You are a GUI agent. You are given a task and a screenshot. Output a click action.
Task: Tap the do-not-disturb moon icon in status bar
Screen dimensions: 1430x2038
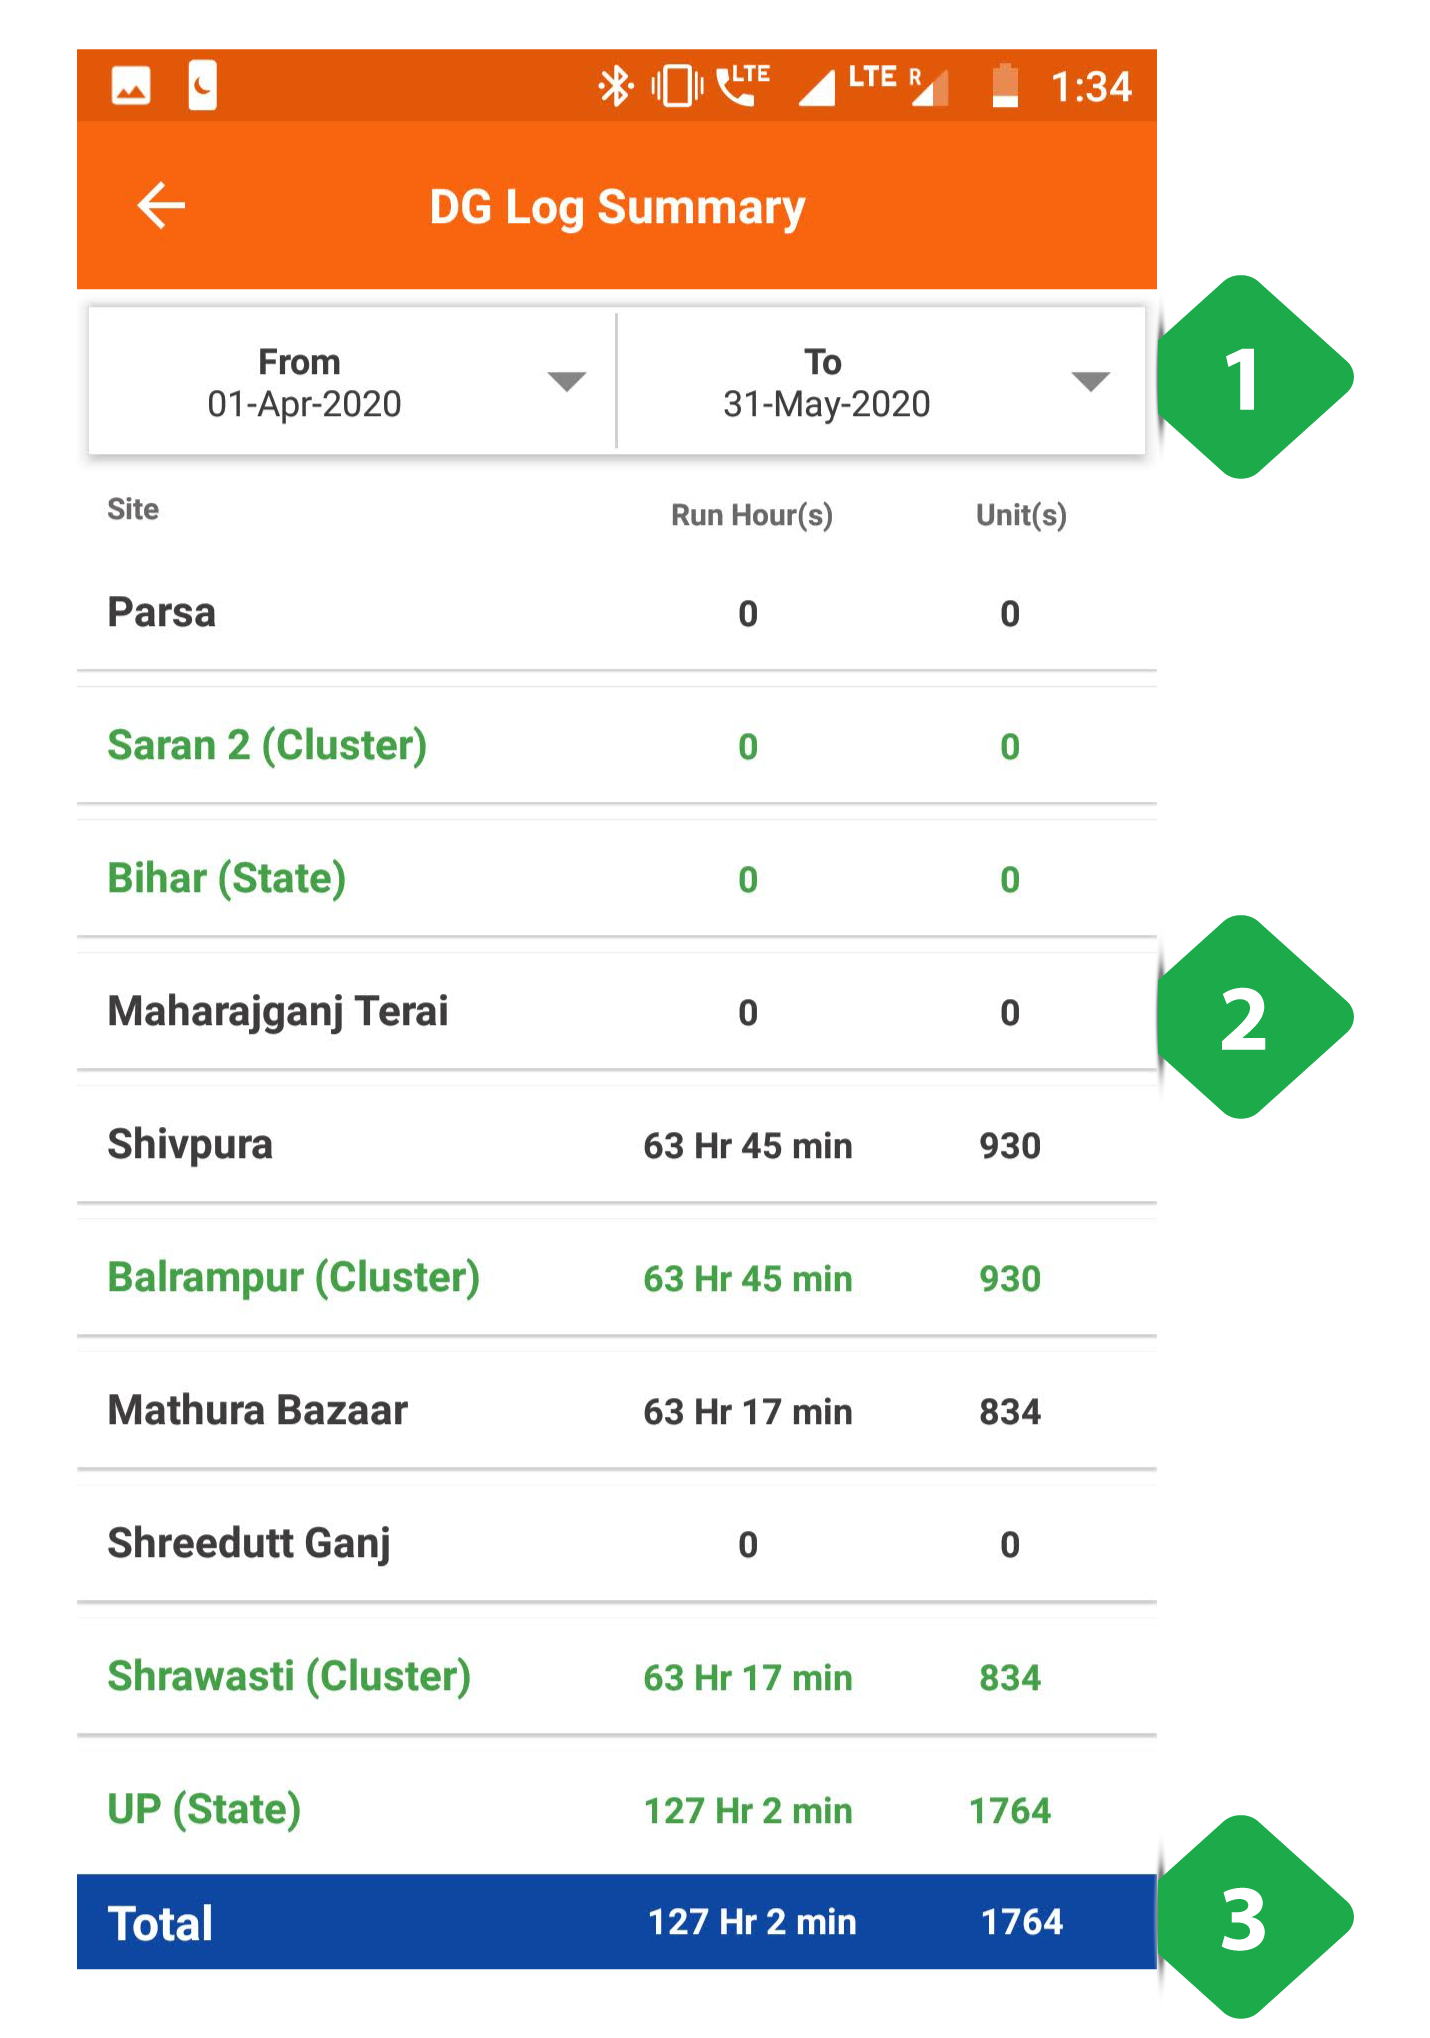(x=203, y=86)
